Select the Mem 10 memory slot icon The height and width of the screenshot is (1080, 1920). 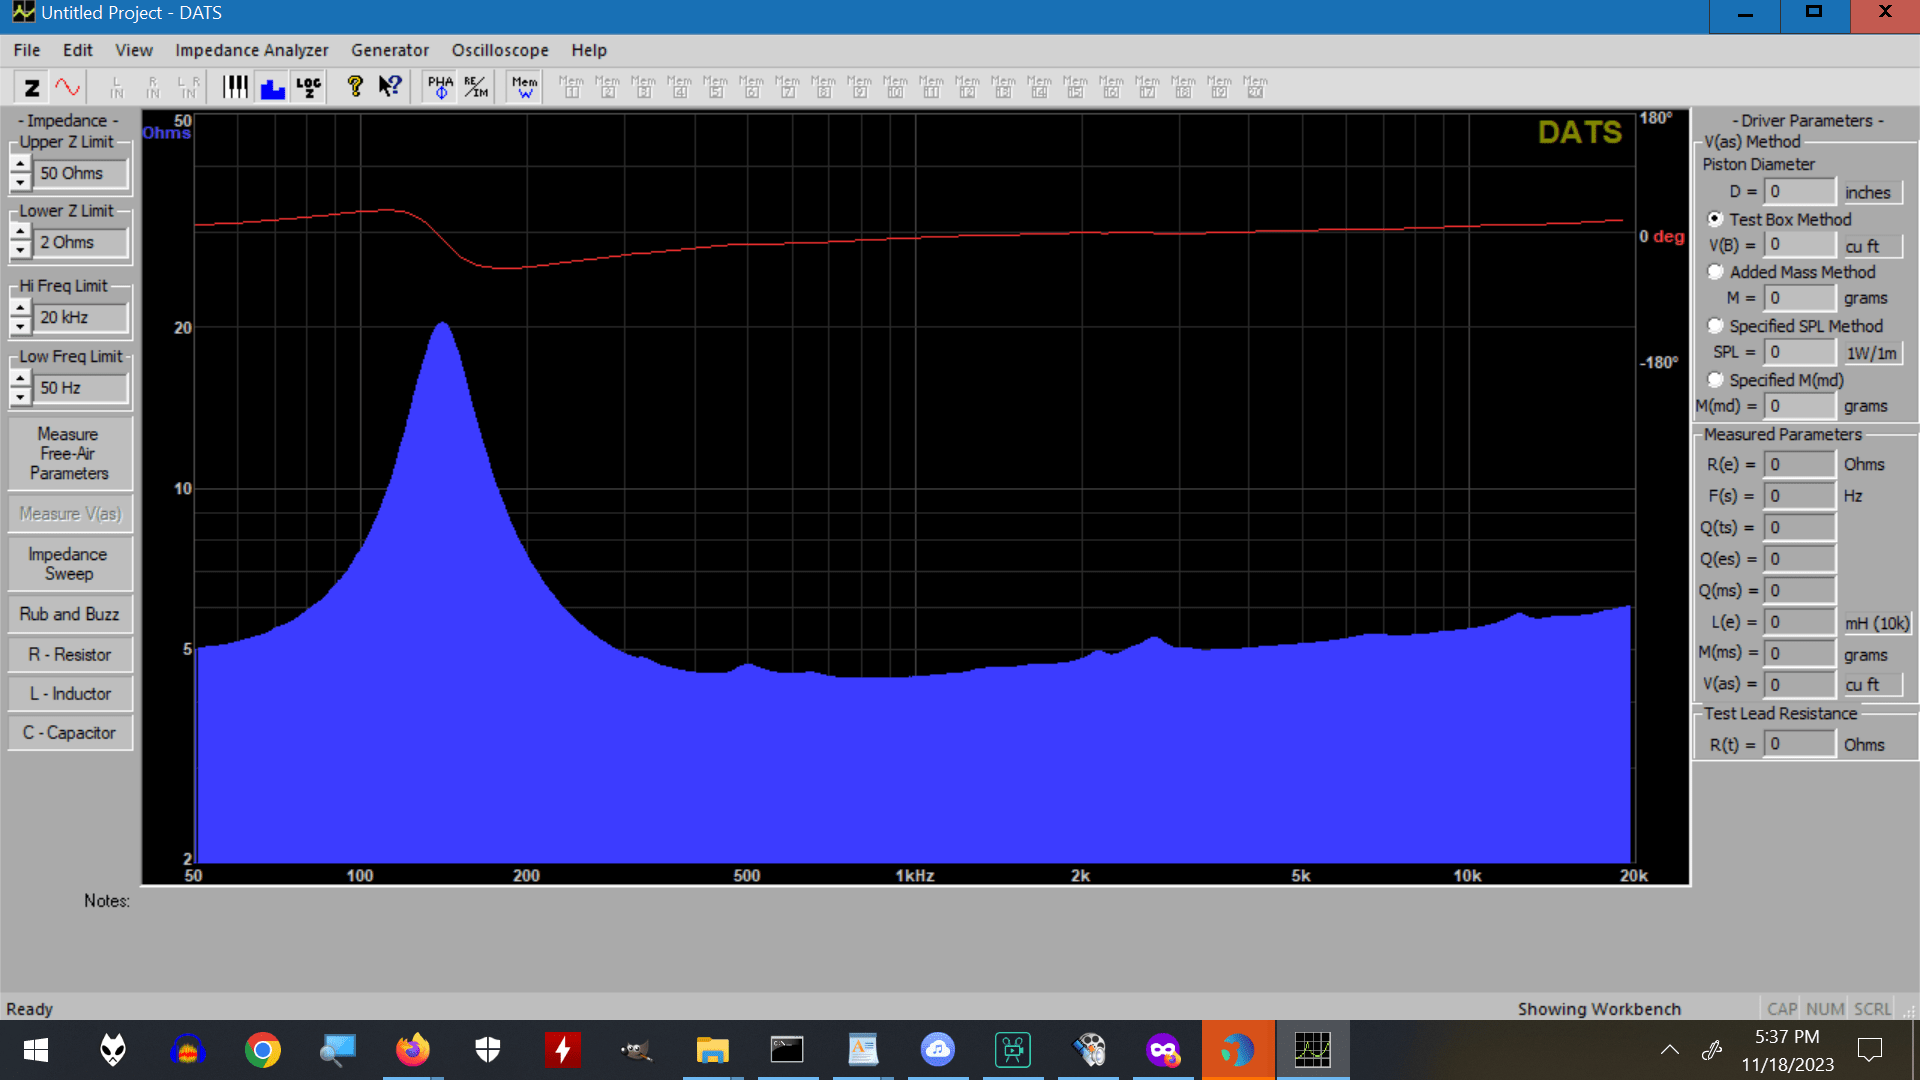896,87
